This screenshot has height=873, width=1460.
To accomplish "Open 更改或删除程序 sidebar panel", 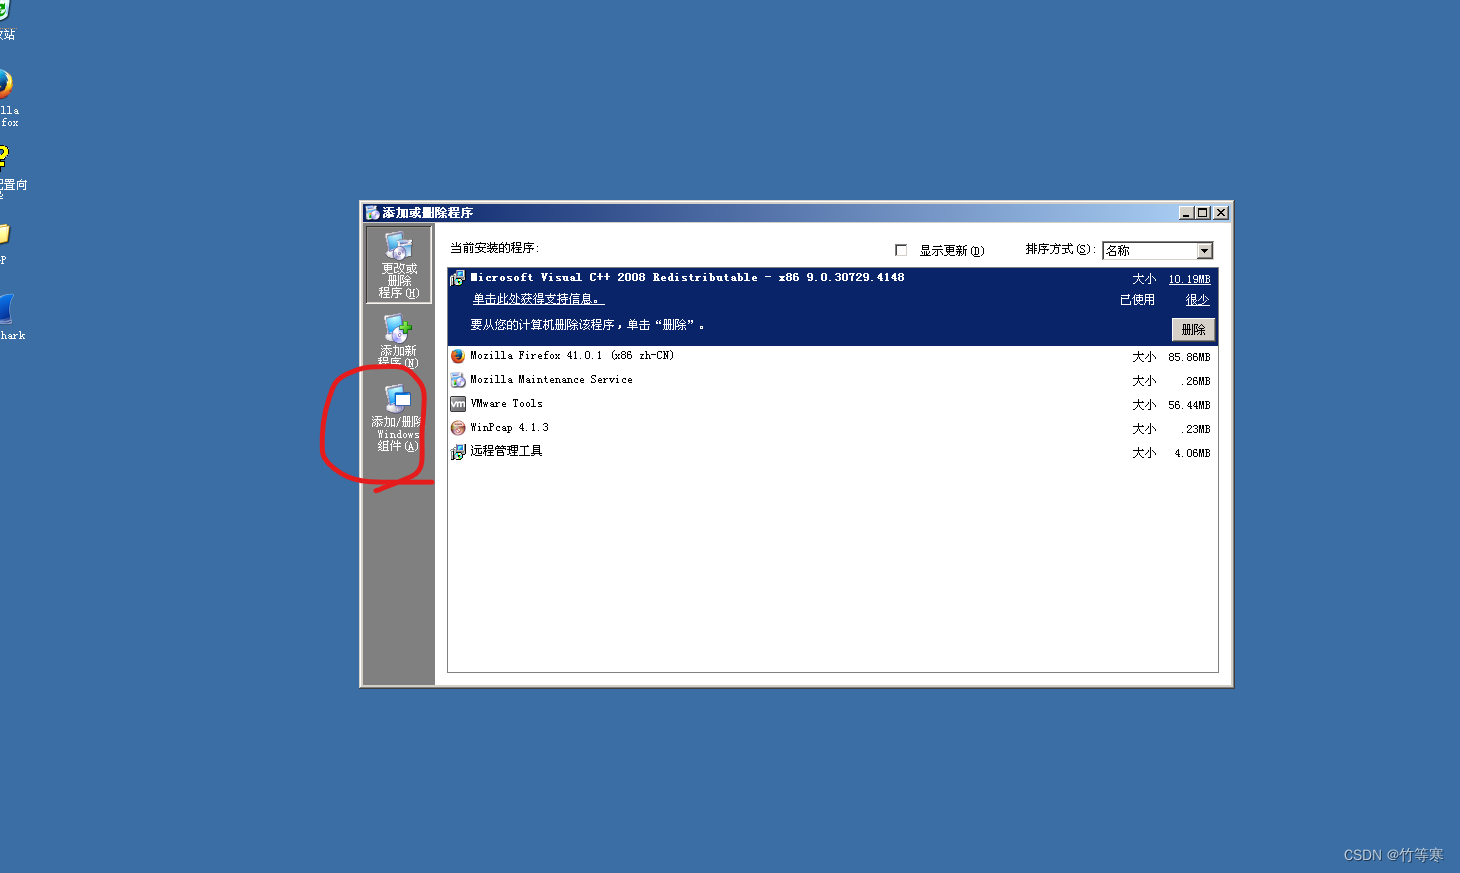I will coord(398,264).
